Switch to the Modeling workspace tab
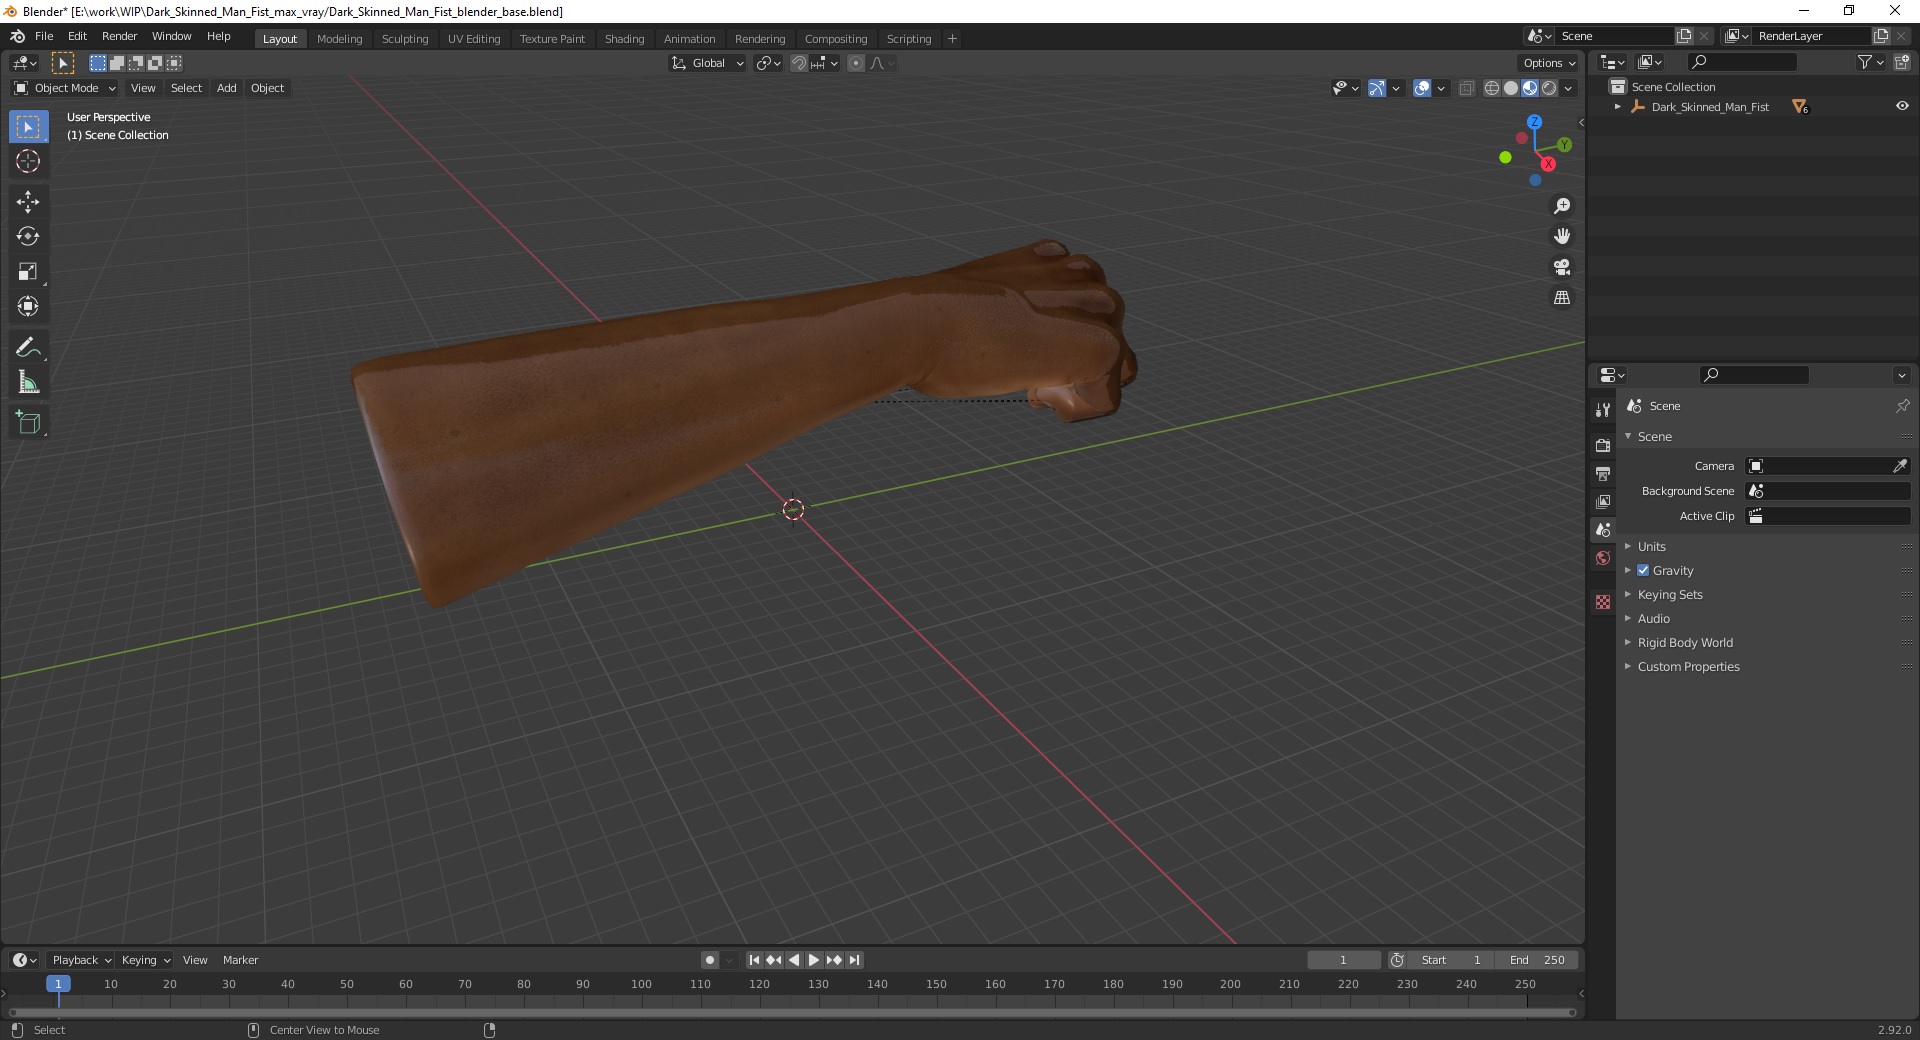The image size is (1920, 1040). [339, 39]
